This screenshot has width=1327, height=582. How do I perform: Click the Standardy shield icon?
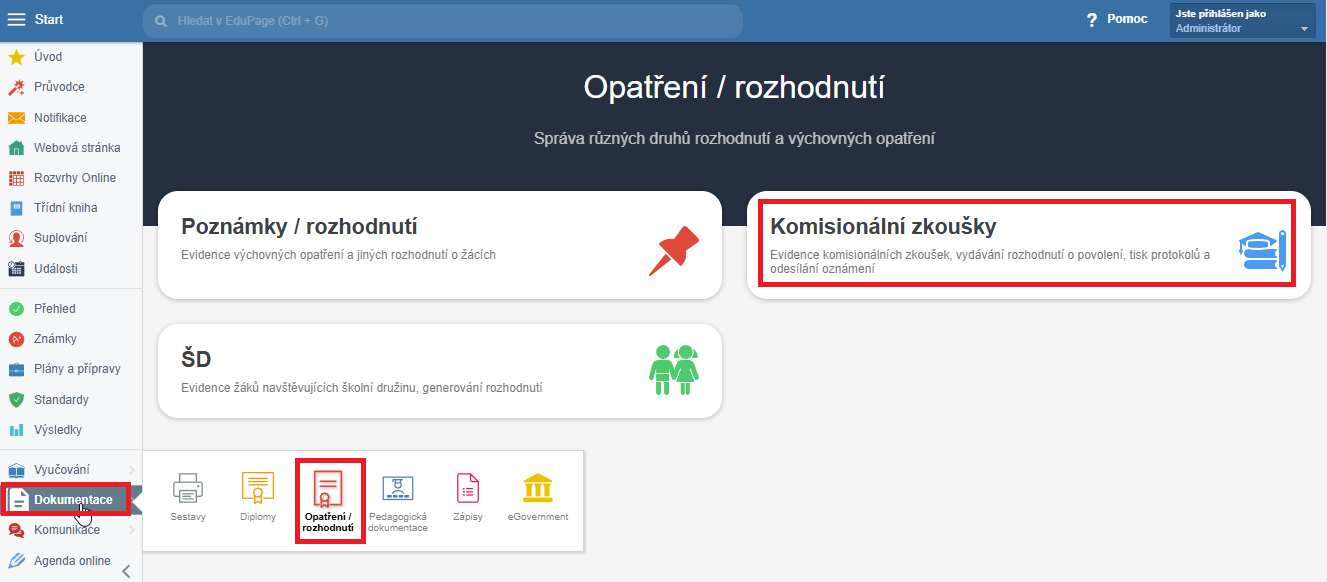click(x=16, y=400)
